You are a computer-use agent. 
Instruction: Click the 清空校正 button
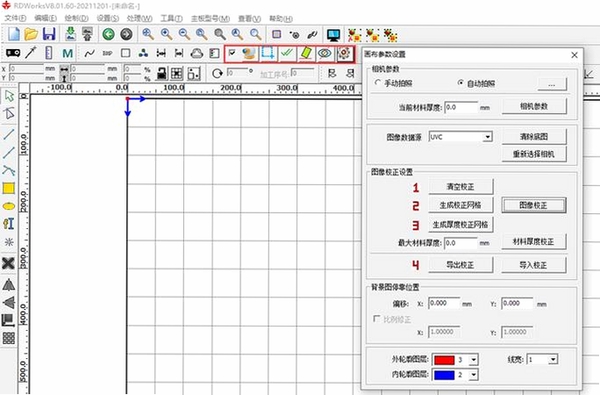(461, 187)
